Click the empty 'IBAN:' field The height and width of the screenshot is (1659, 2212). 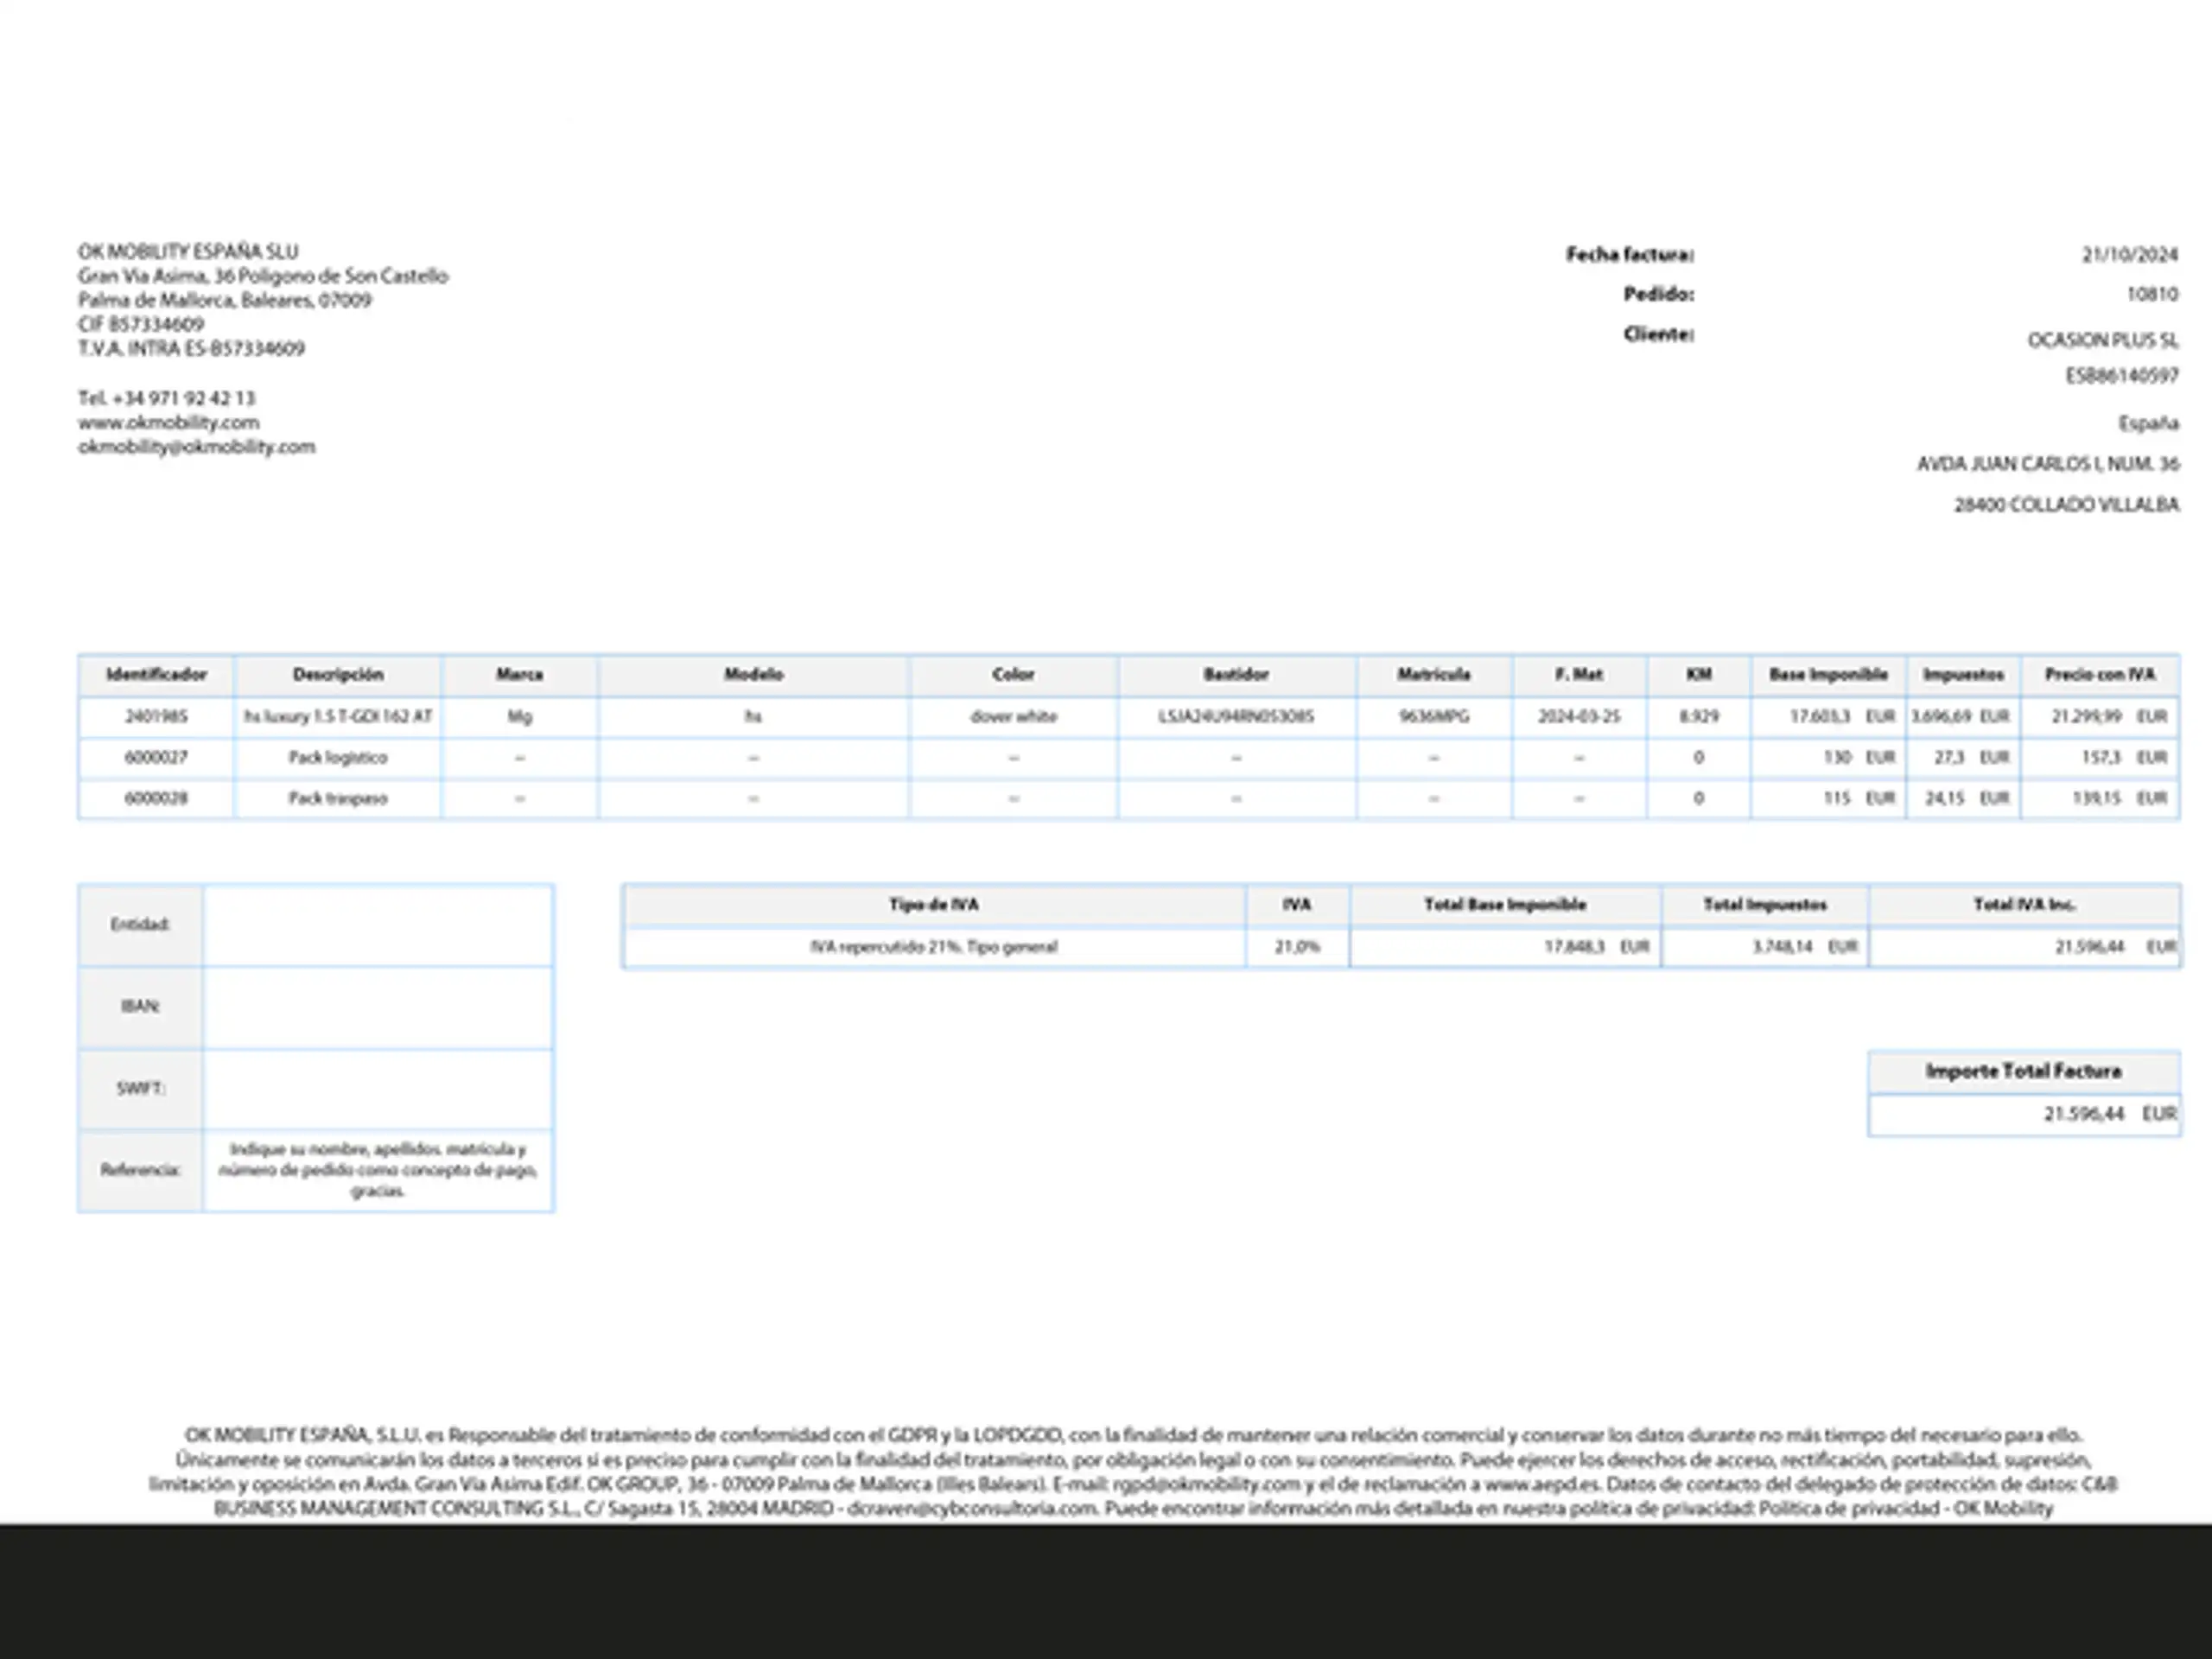point(378,1007)
